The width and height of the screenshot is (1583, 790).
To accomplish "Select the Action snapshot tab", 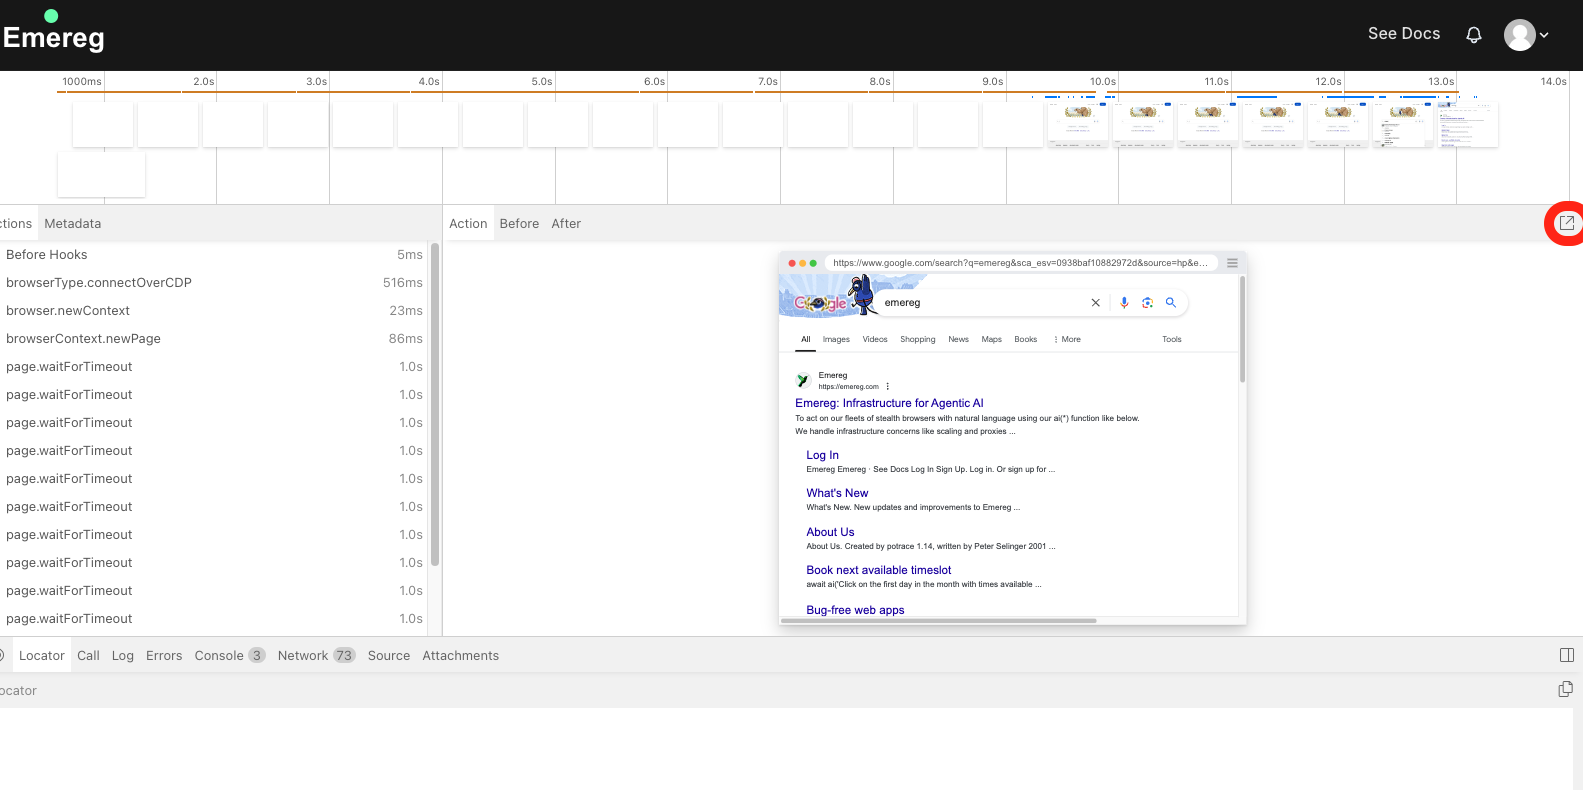I will point(468,224).
